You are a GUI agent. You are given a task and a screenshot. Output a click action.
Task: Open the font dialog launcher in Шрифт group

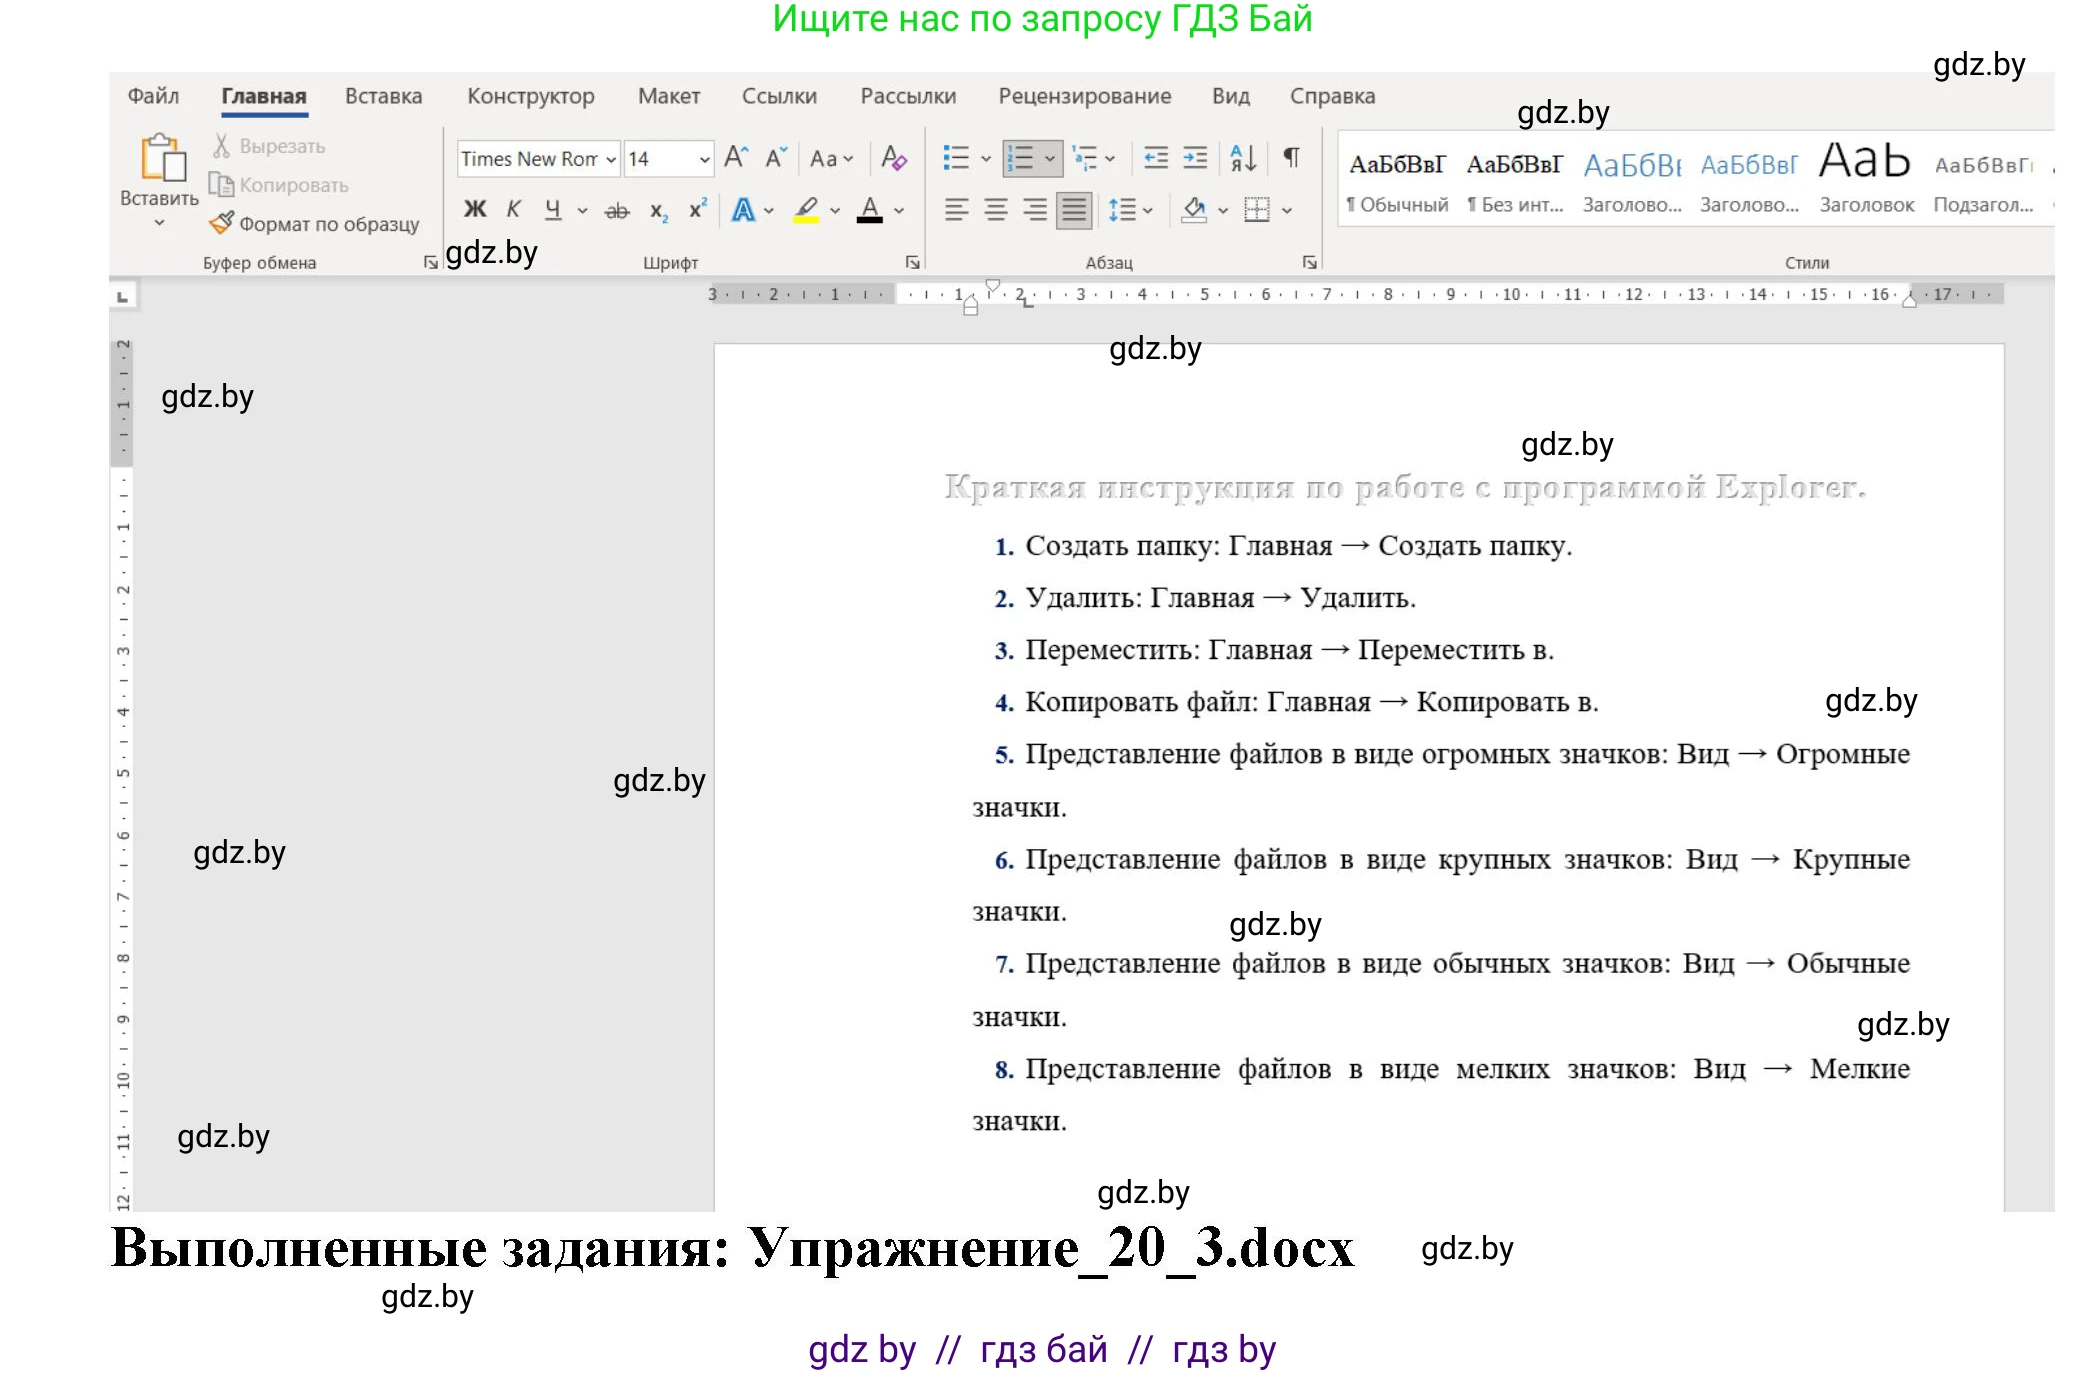912,262
